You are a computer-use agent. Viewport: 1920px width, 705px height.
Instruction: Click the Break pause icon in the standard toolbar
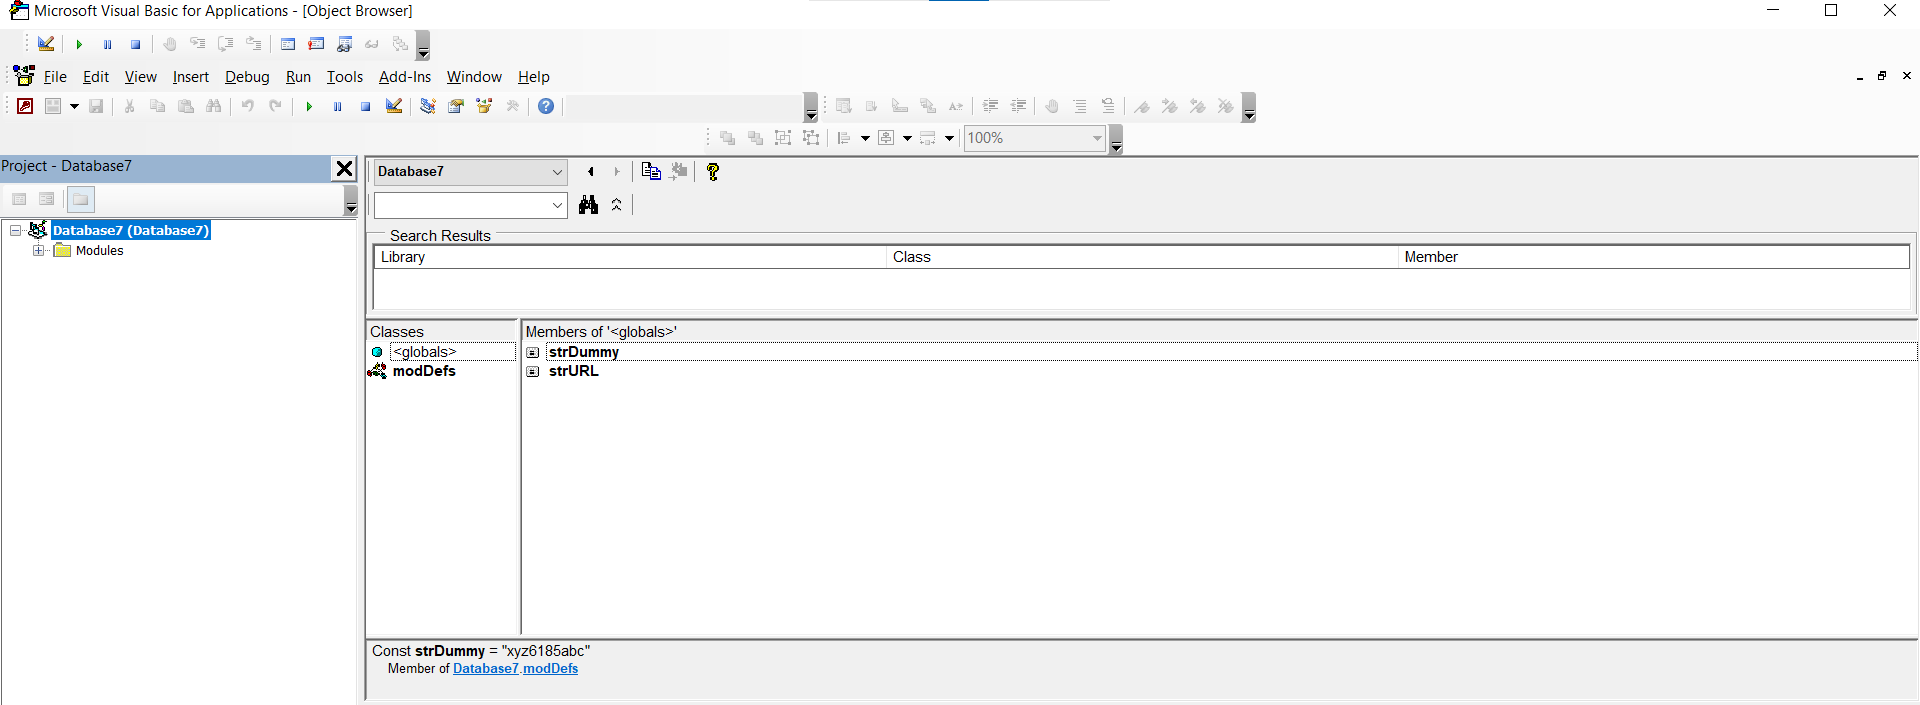pos(337,106)
